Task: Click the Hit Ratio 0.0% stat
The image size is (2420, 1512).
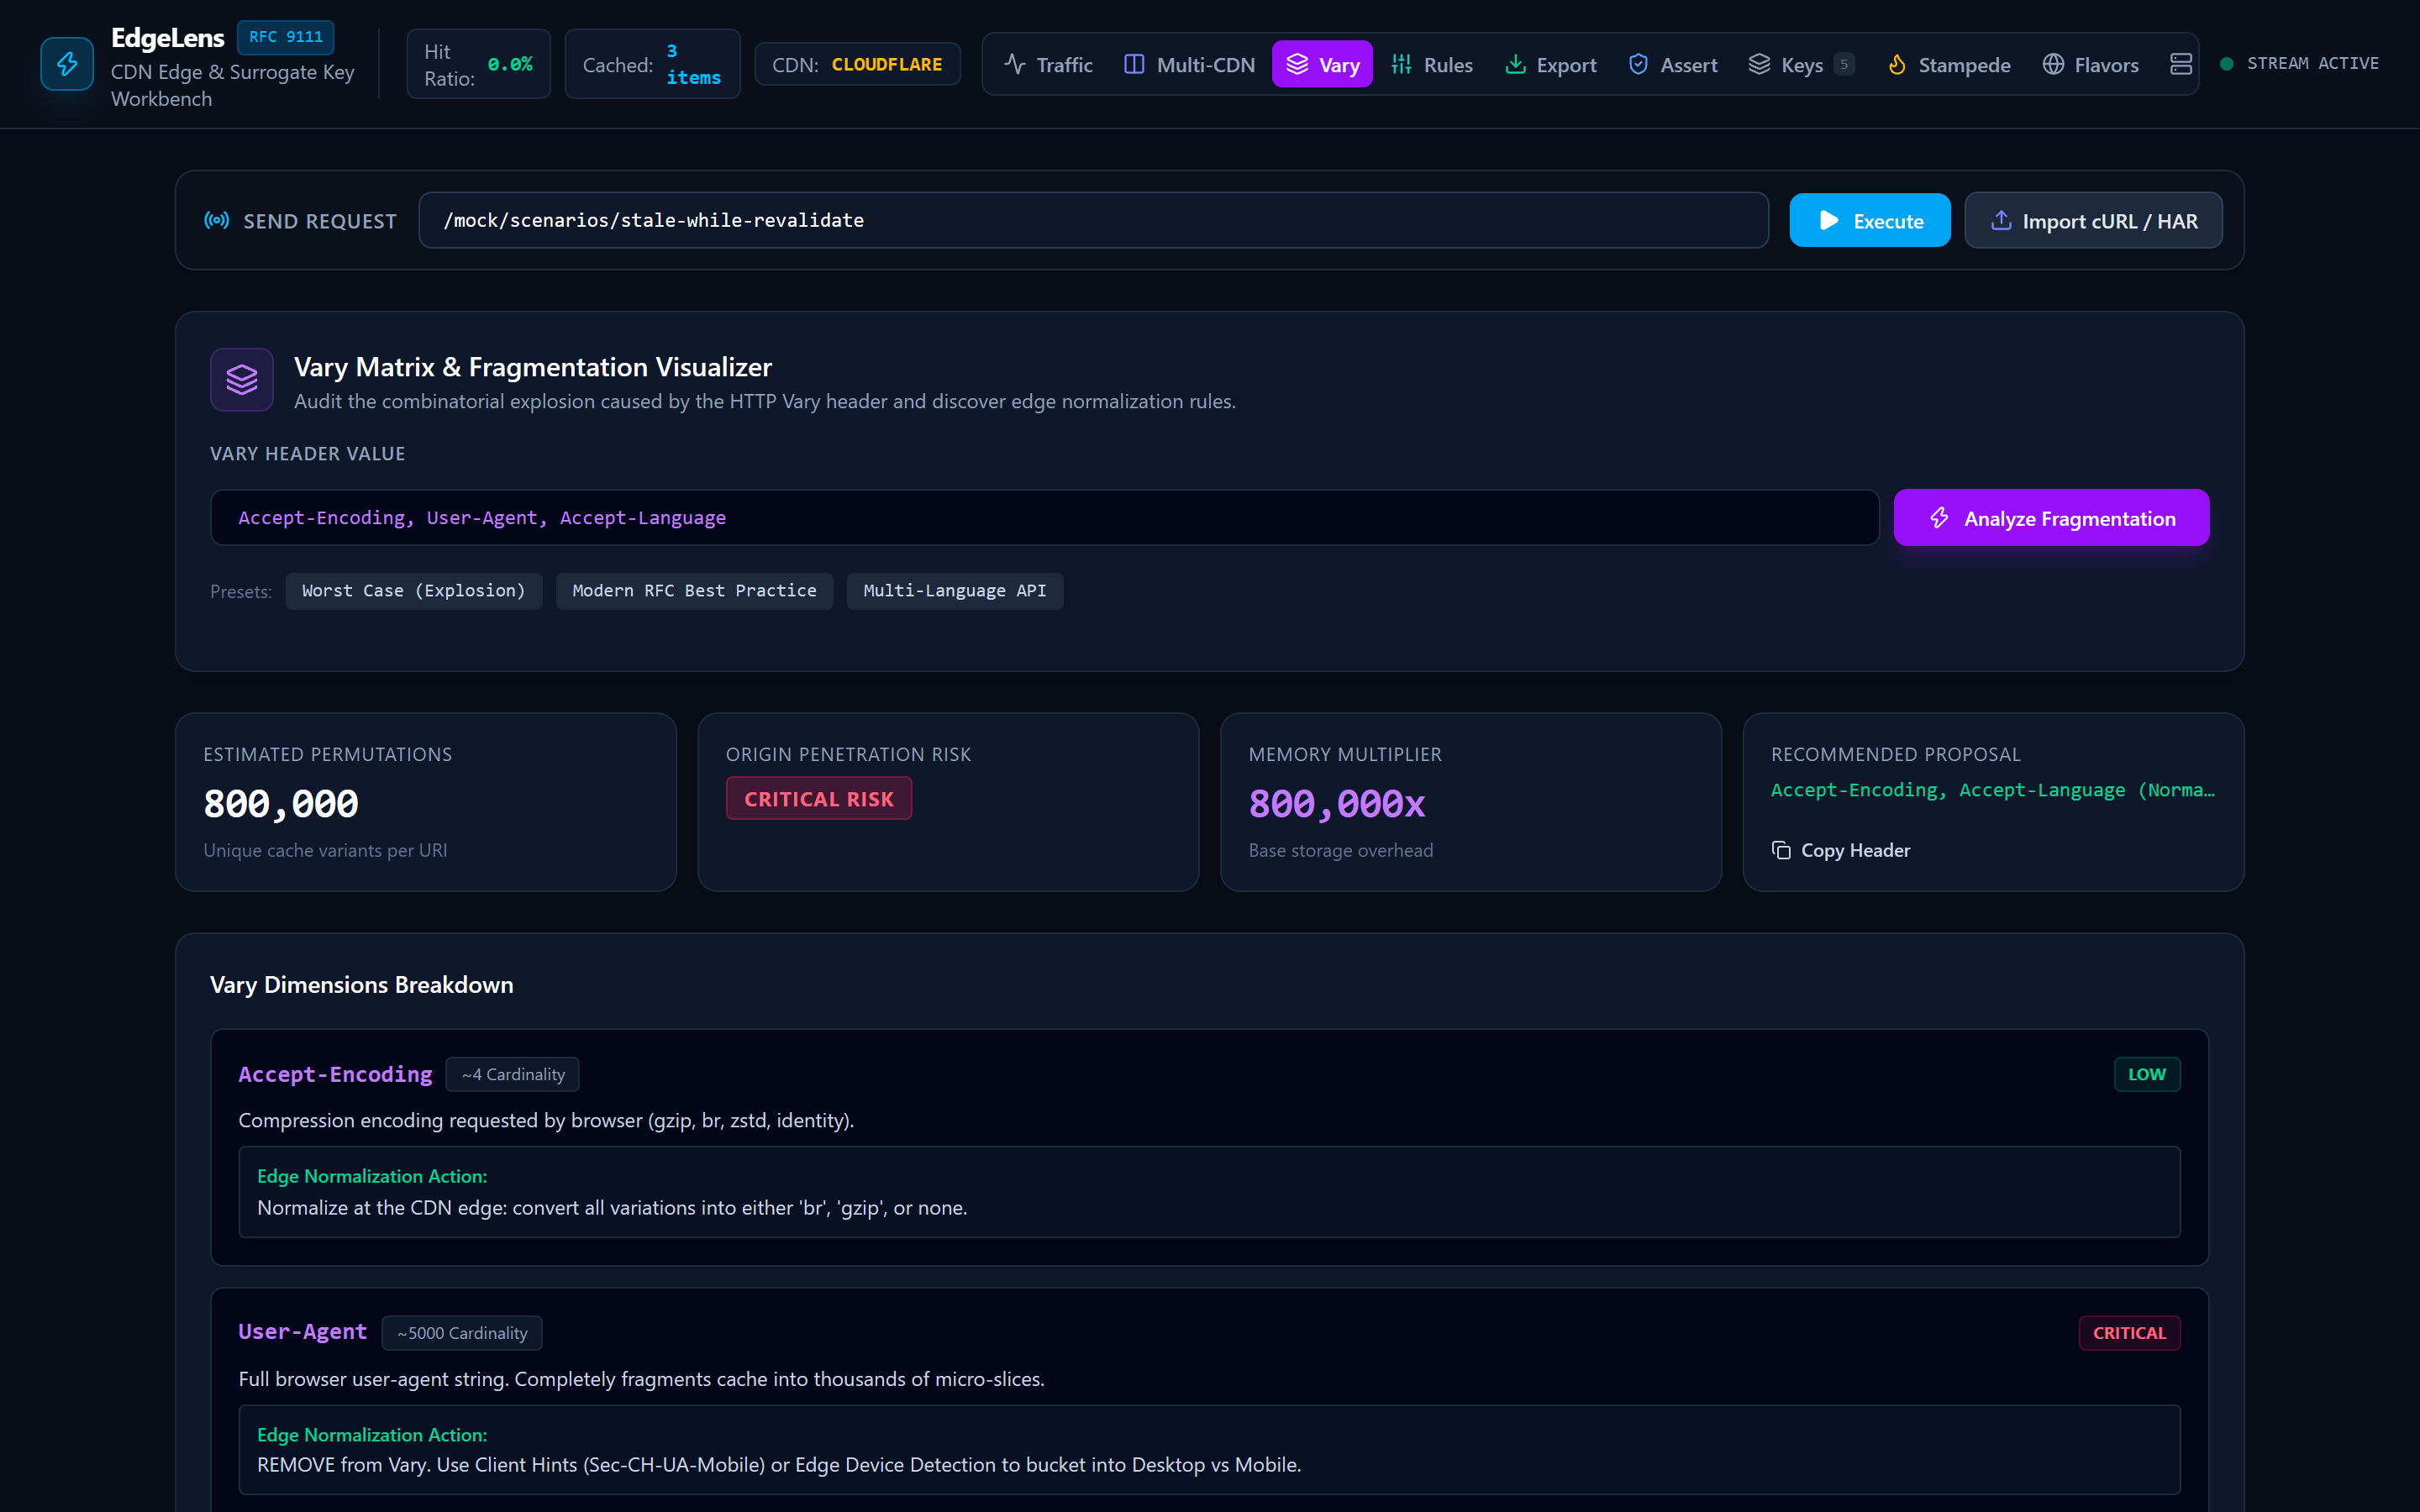Action: [478, 64]
